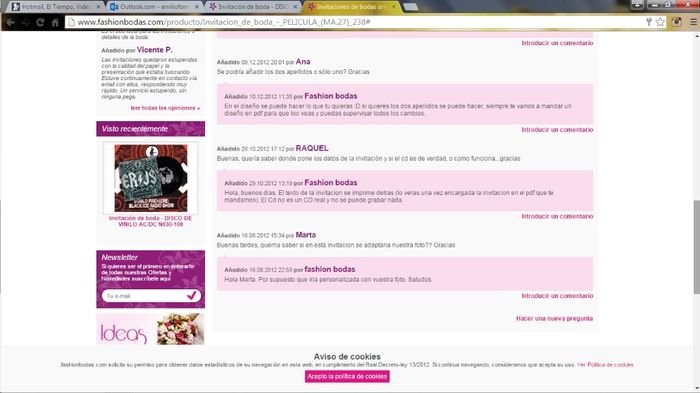Click the scrollbar down arrow
Screen dimensions: 700x393
696,389
